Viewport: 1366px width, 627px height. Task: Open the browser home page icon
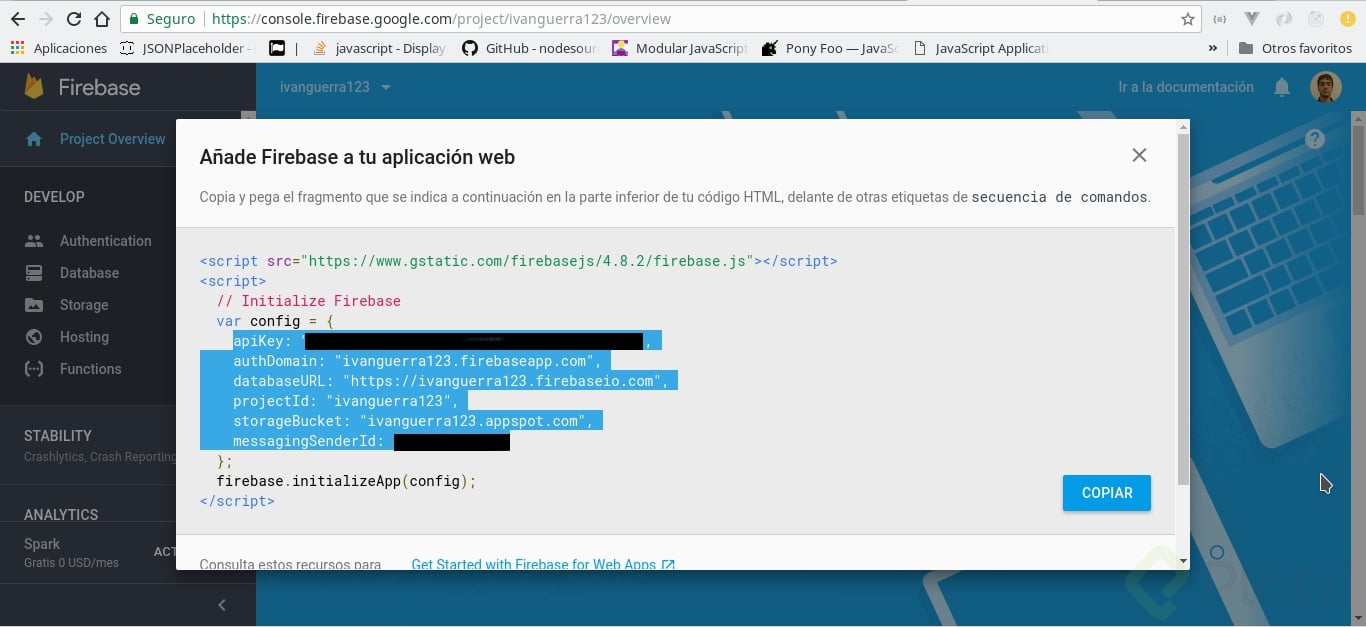(x=101, y=19)
